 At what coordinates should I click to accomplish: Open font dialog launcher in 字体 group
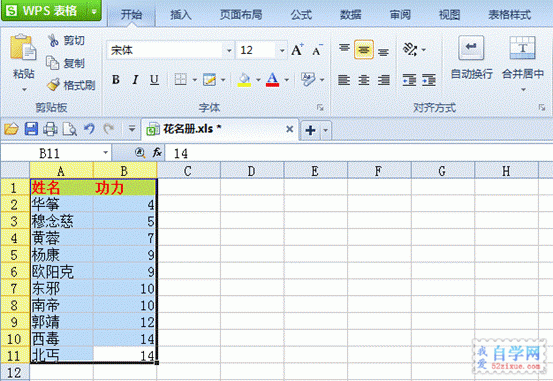click(320, 107)
